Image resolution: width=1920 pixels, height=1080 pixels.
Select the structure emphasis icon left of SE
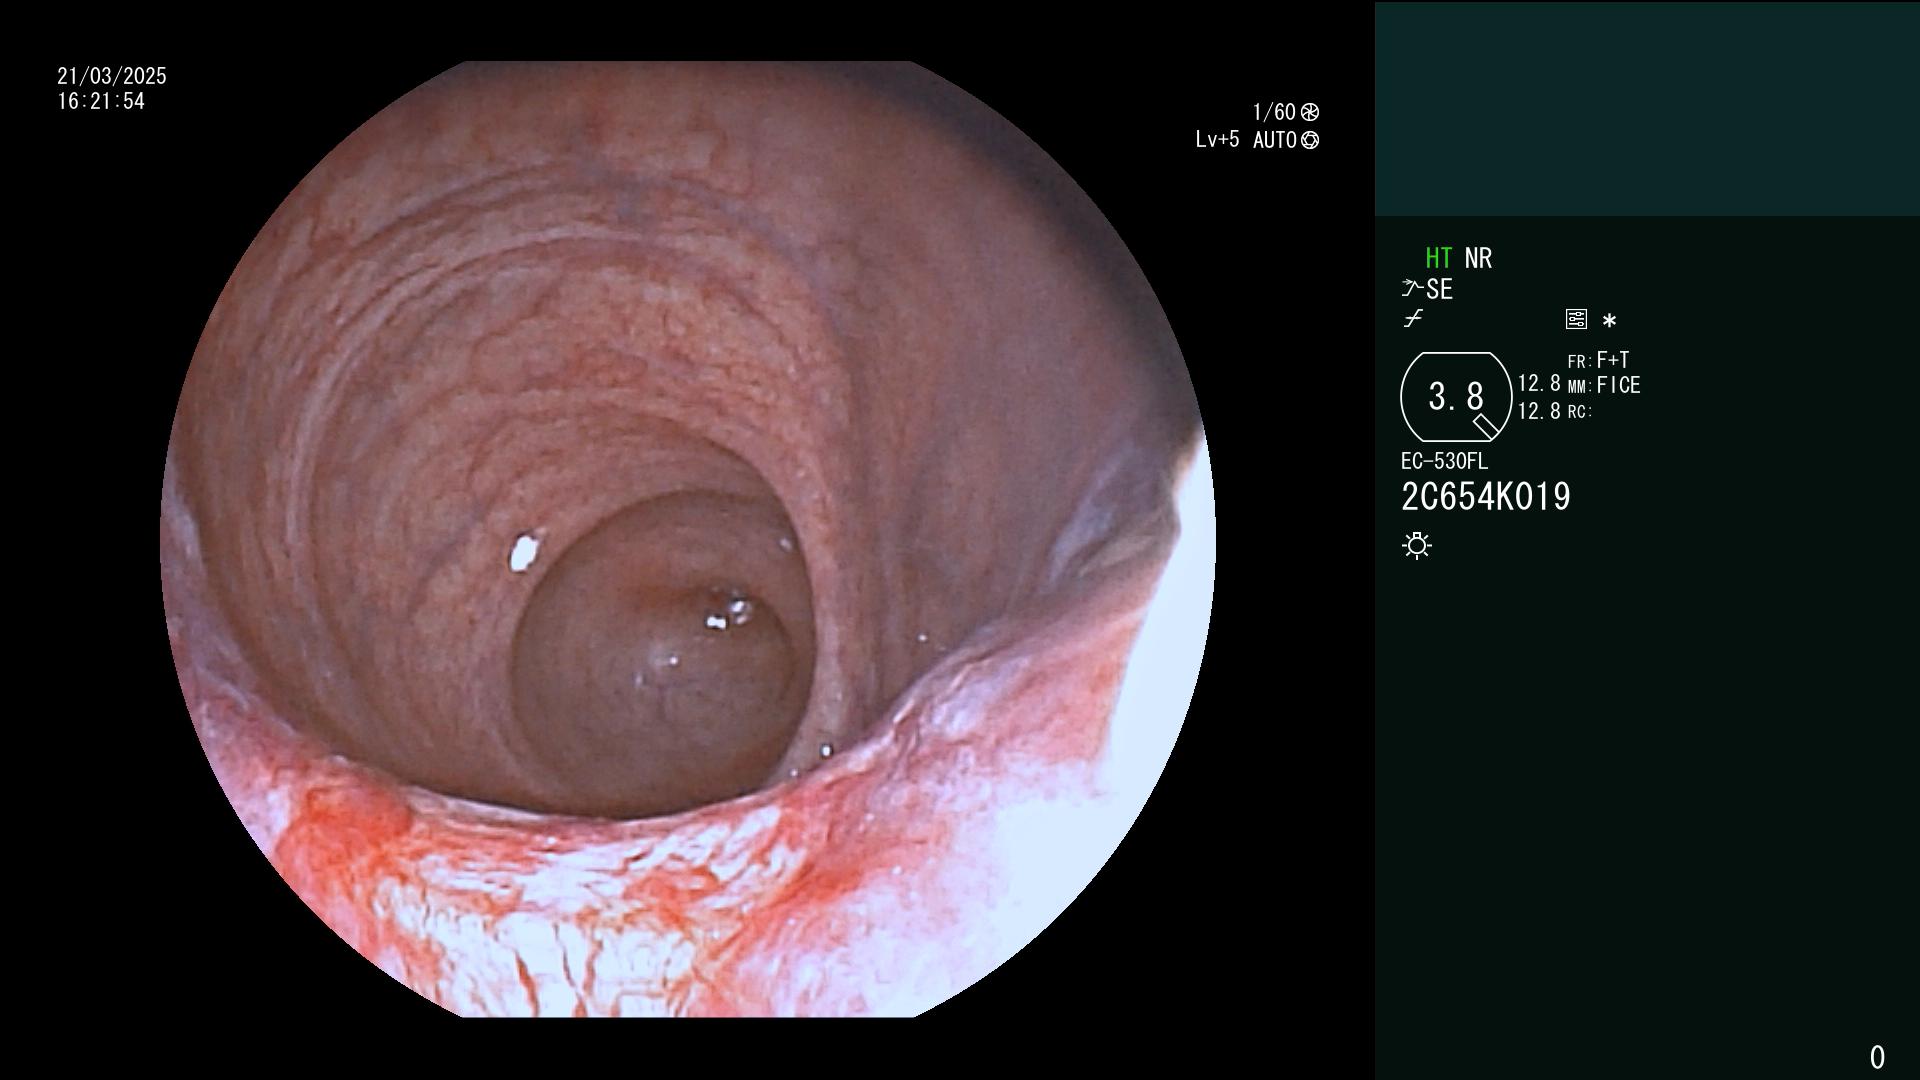pos(1412,289)
